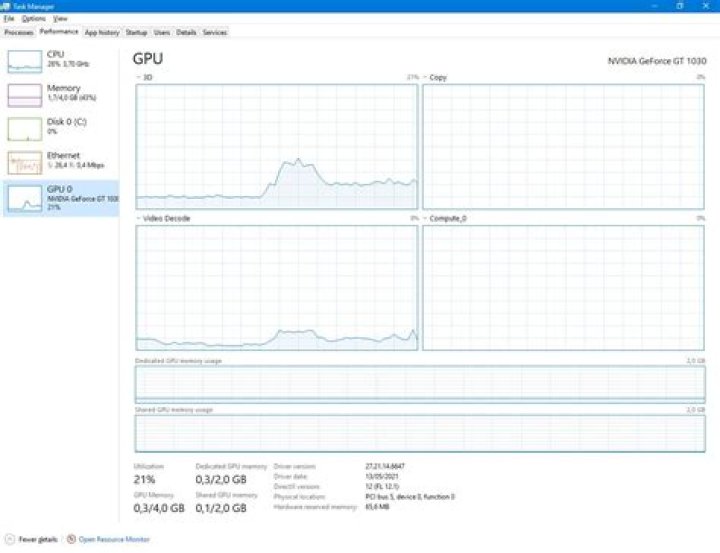
Task: Click the Ethernet mini graph thumbnail
Action: point(25,163)
